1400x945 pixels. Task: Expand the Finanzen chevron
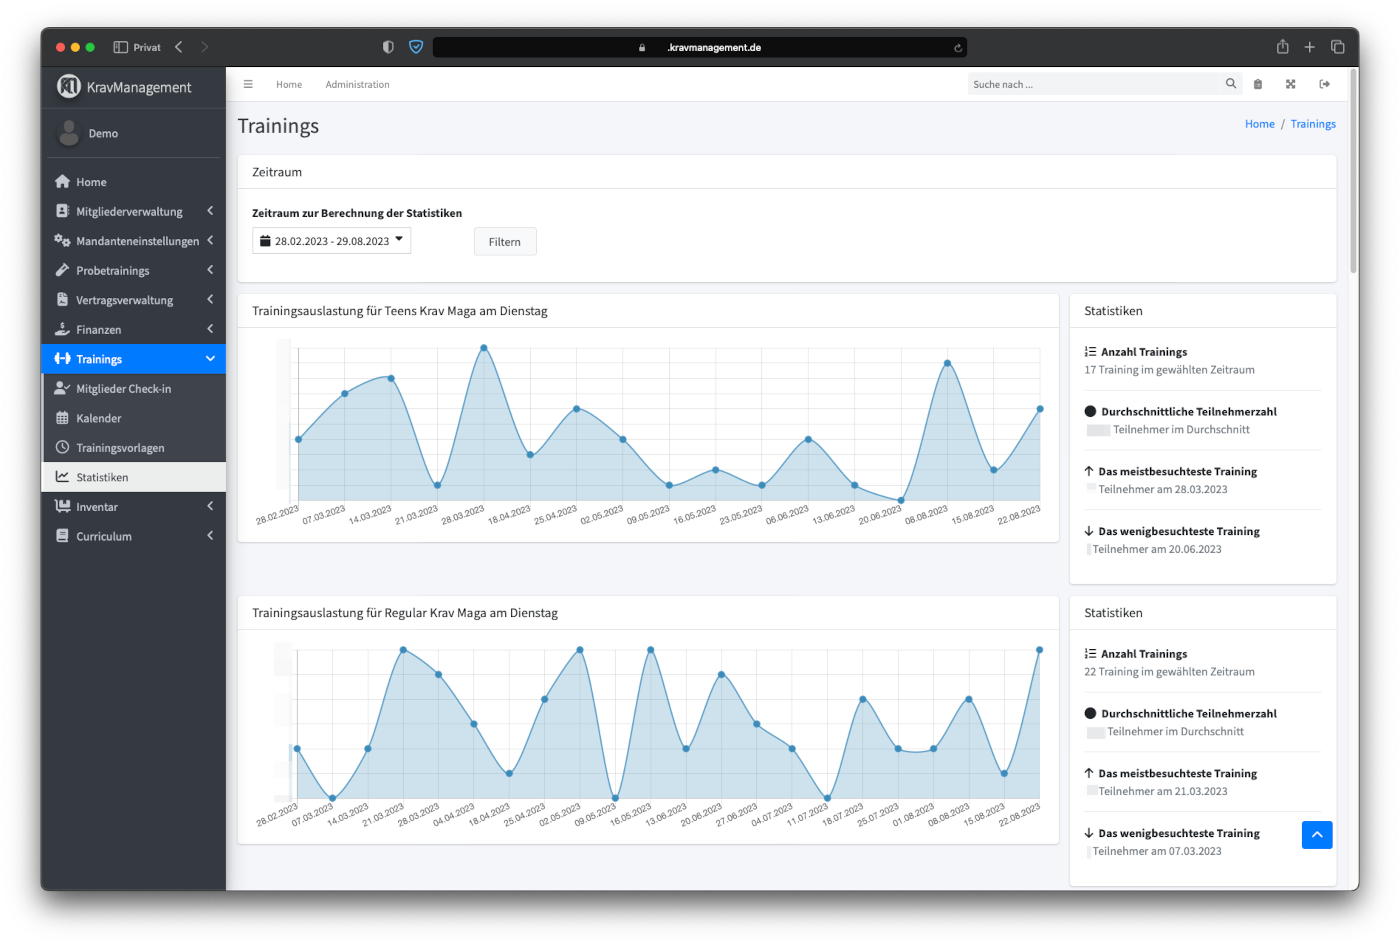210,329
